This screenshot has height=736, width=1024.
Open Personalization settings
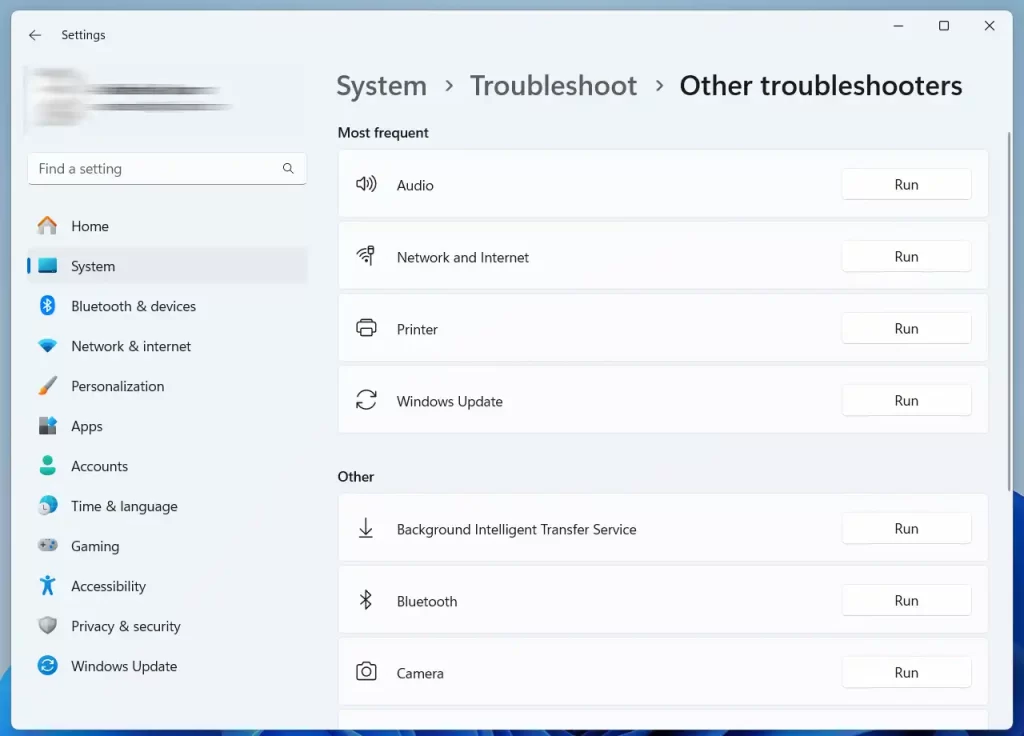[167, 386]
